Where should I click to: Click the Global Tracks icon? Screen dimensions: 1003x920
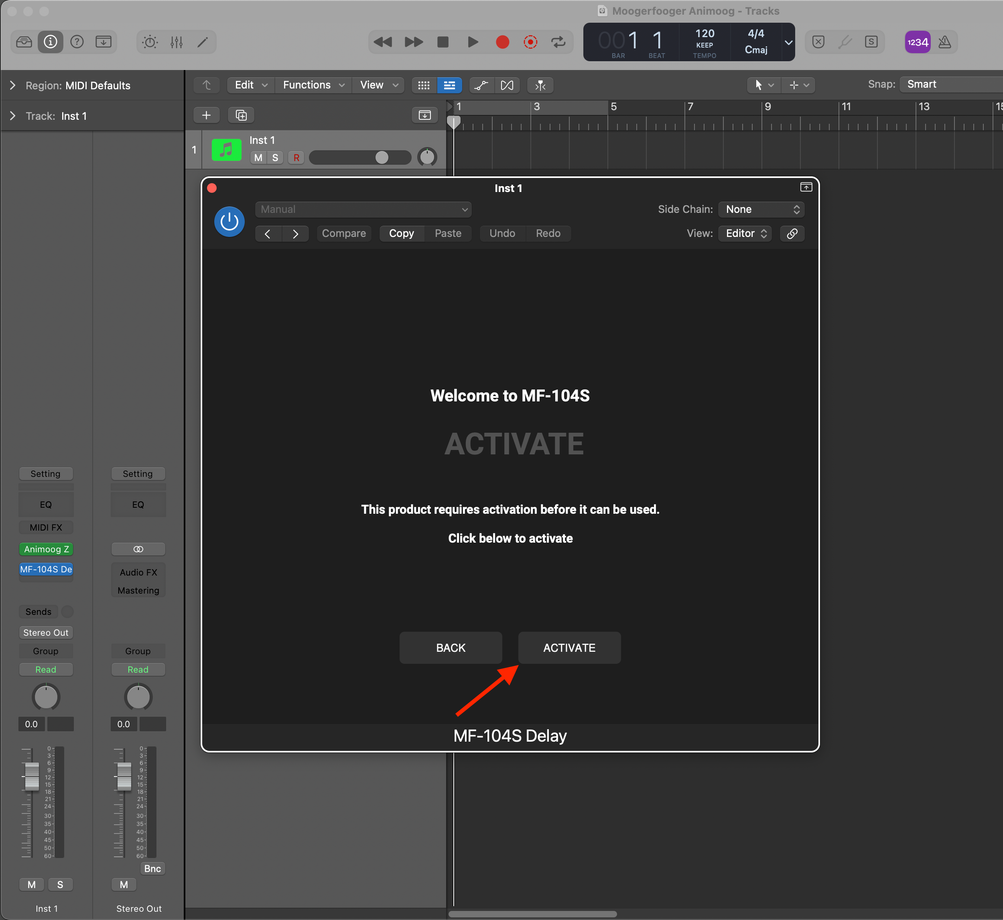[x=425, y=115]
